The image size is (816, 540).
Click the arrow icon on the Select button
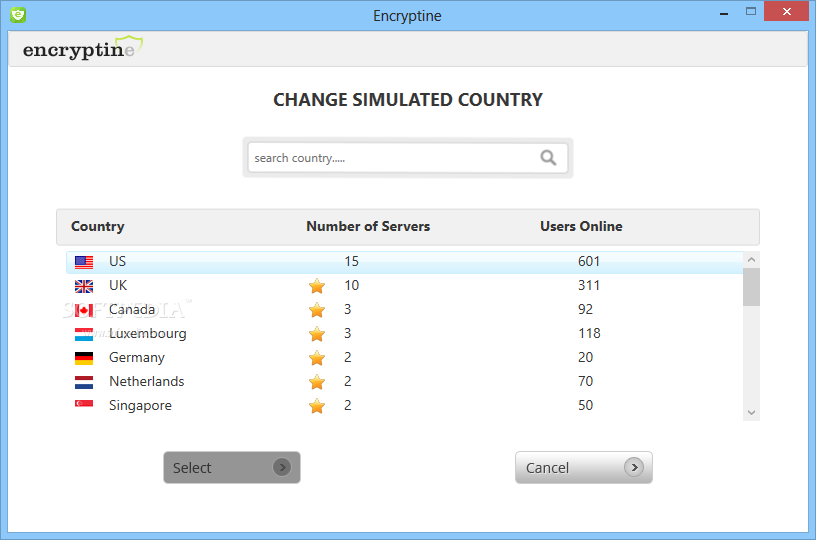pos(282,467)
